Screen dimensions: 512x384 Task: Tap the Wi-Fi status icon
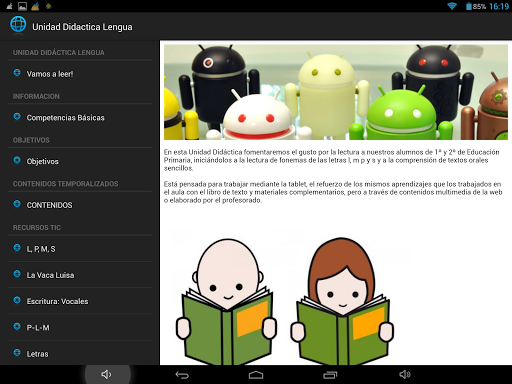click(452, 6)
